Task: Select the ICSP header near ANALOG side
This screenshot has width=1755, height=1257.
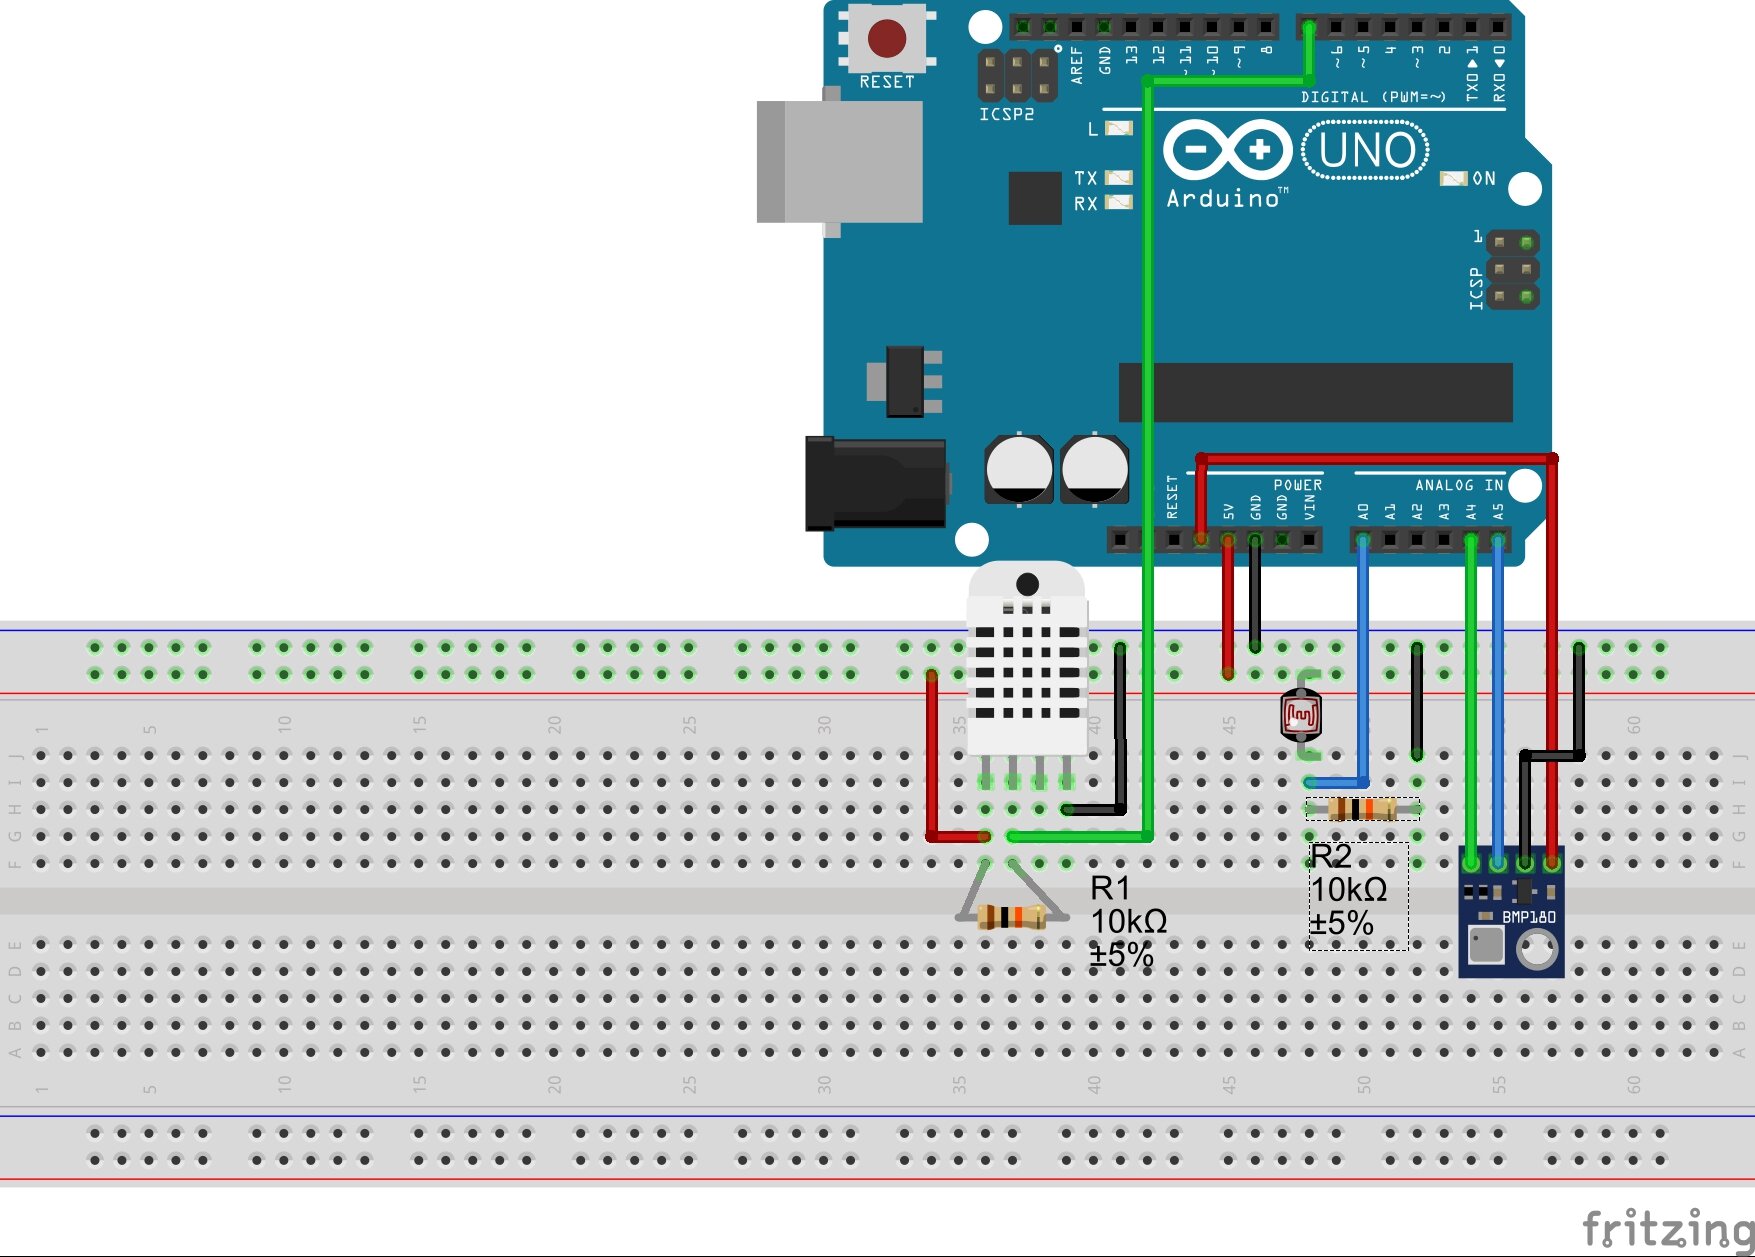Action: (x=1512, y=270)
